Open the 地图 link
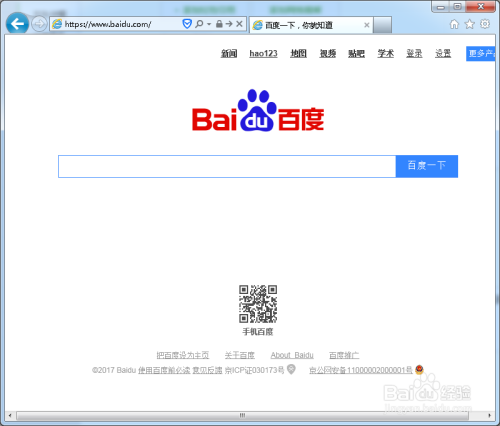 pos(298,53)
